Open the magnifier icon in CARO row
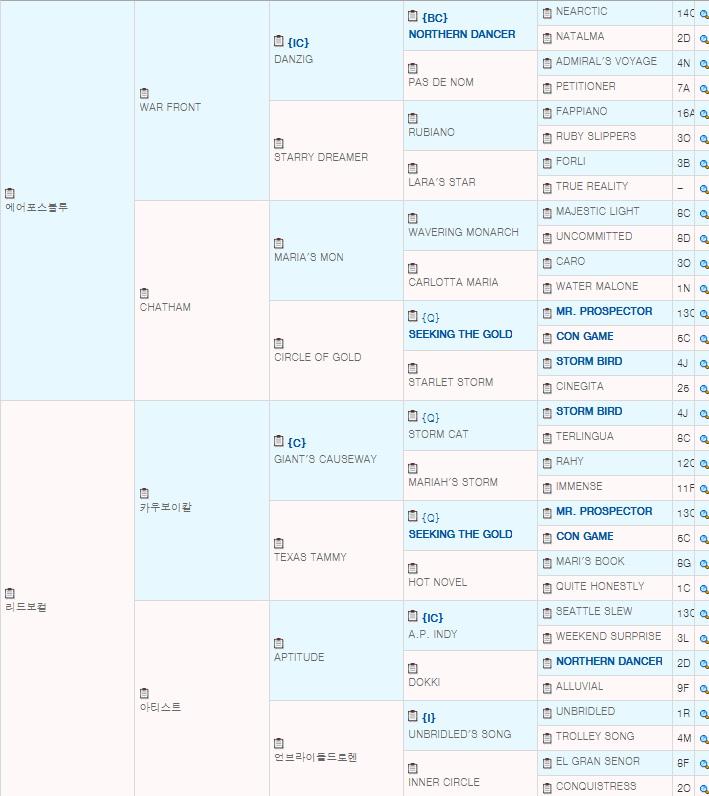This screenshot has height=796, width=709. point(703,264)
